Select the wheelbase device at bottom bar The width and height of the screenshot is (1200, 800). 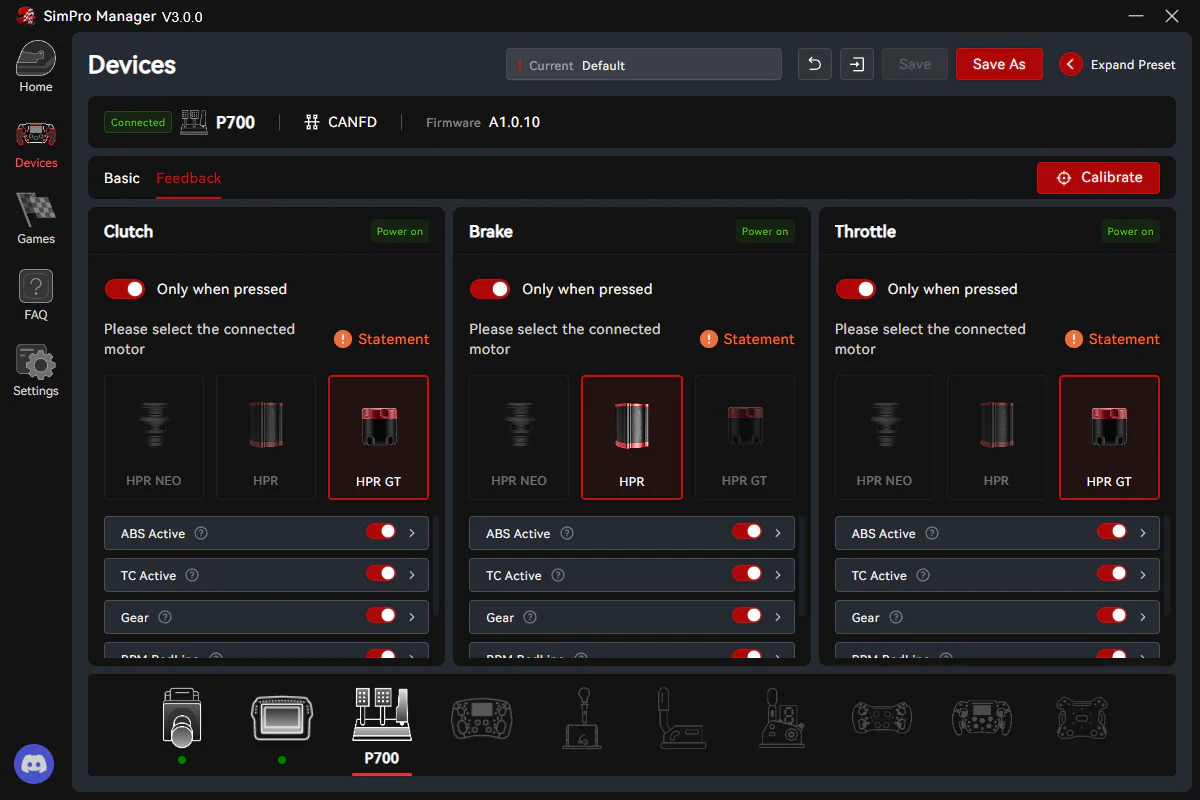point(182,717)
